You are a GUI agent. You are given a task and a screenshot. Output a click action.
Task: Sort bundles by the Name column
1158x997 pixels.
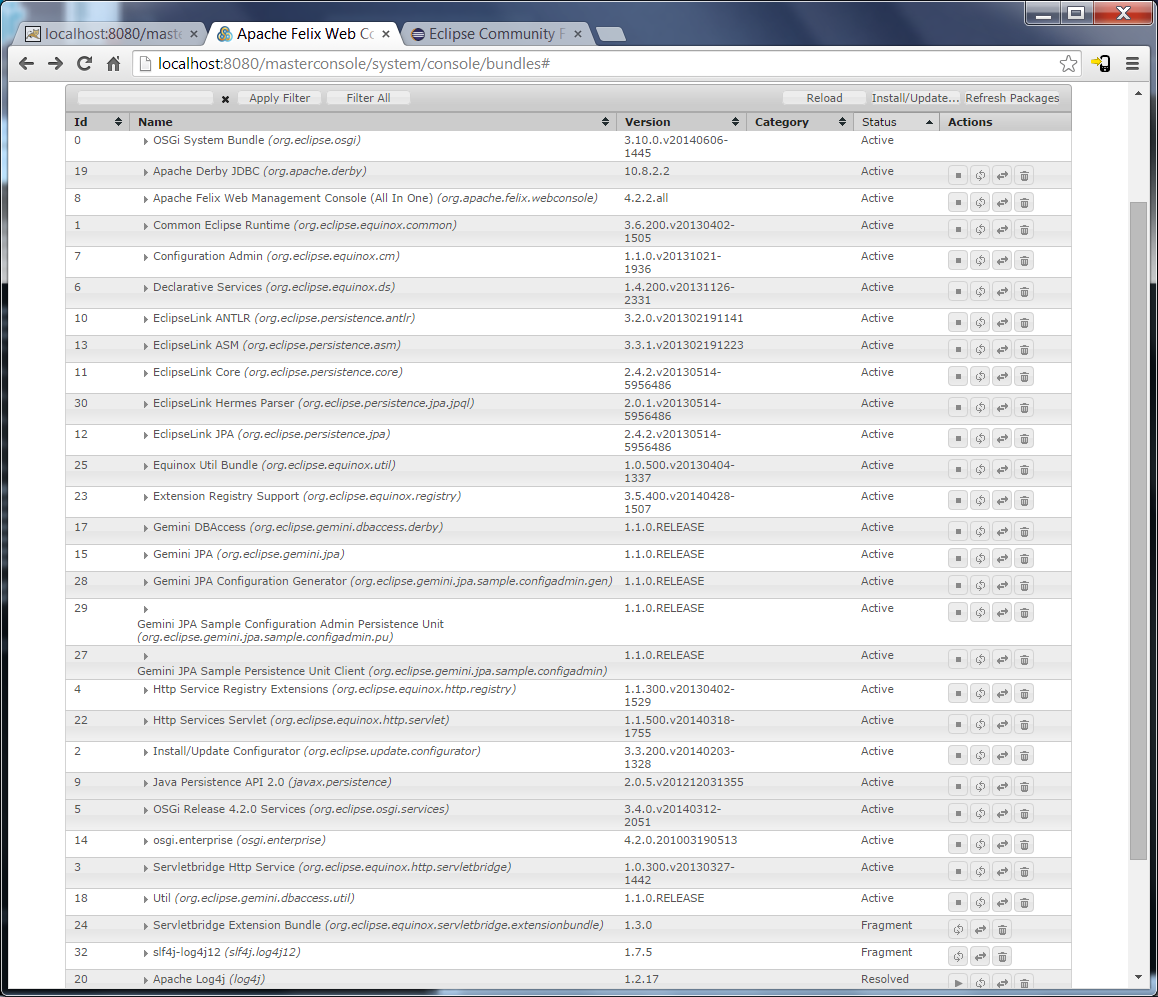tap(373, 122)
